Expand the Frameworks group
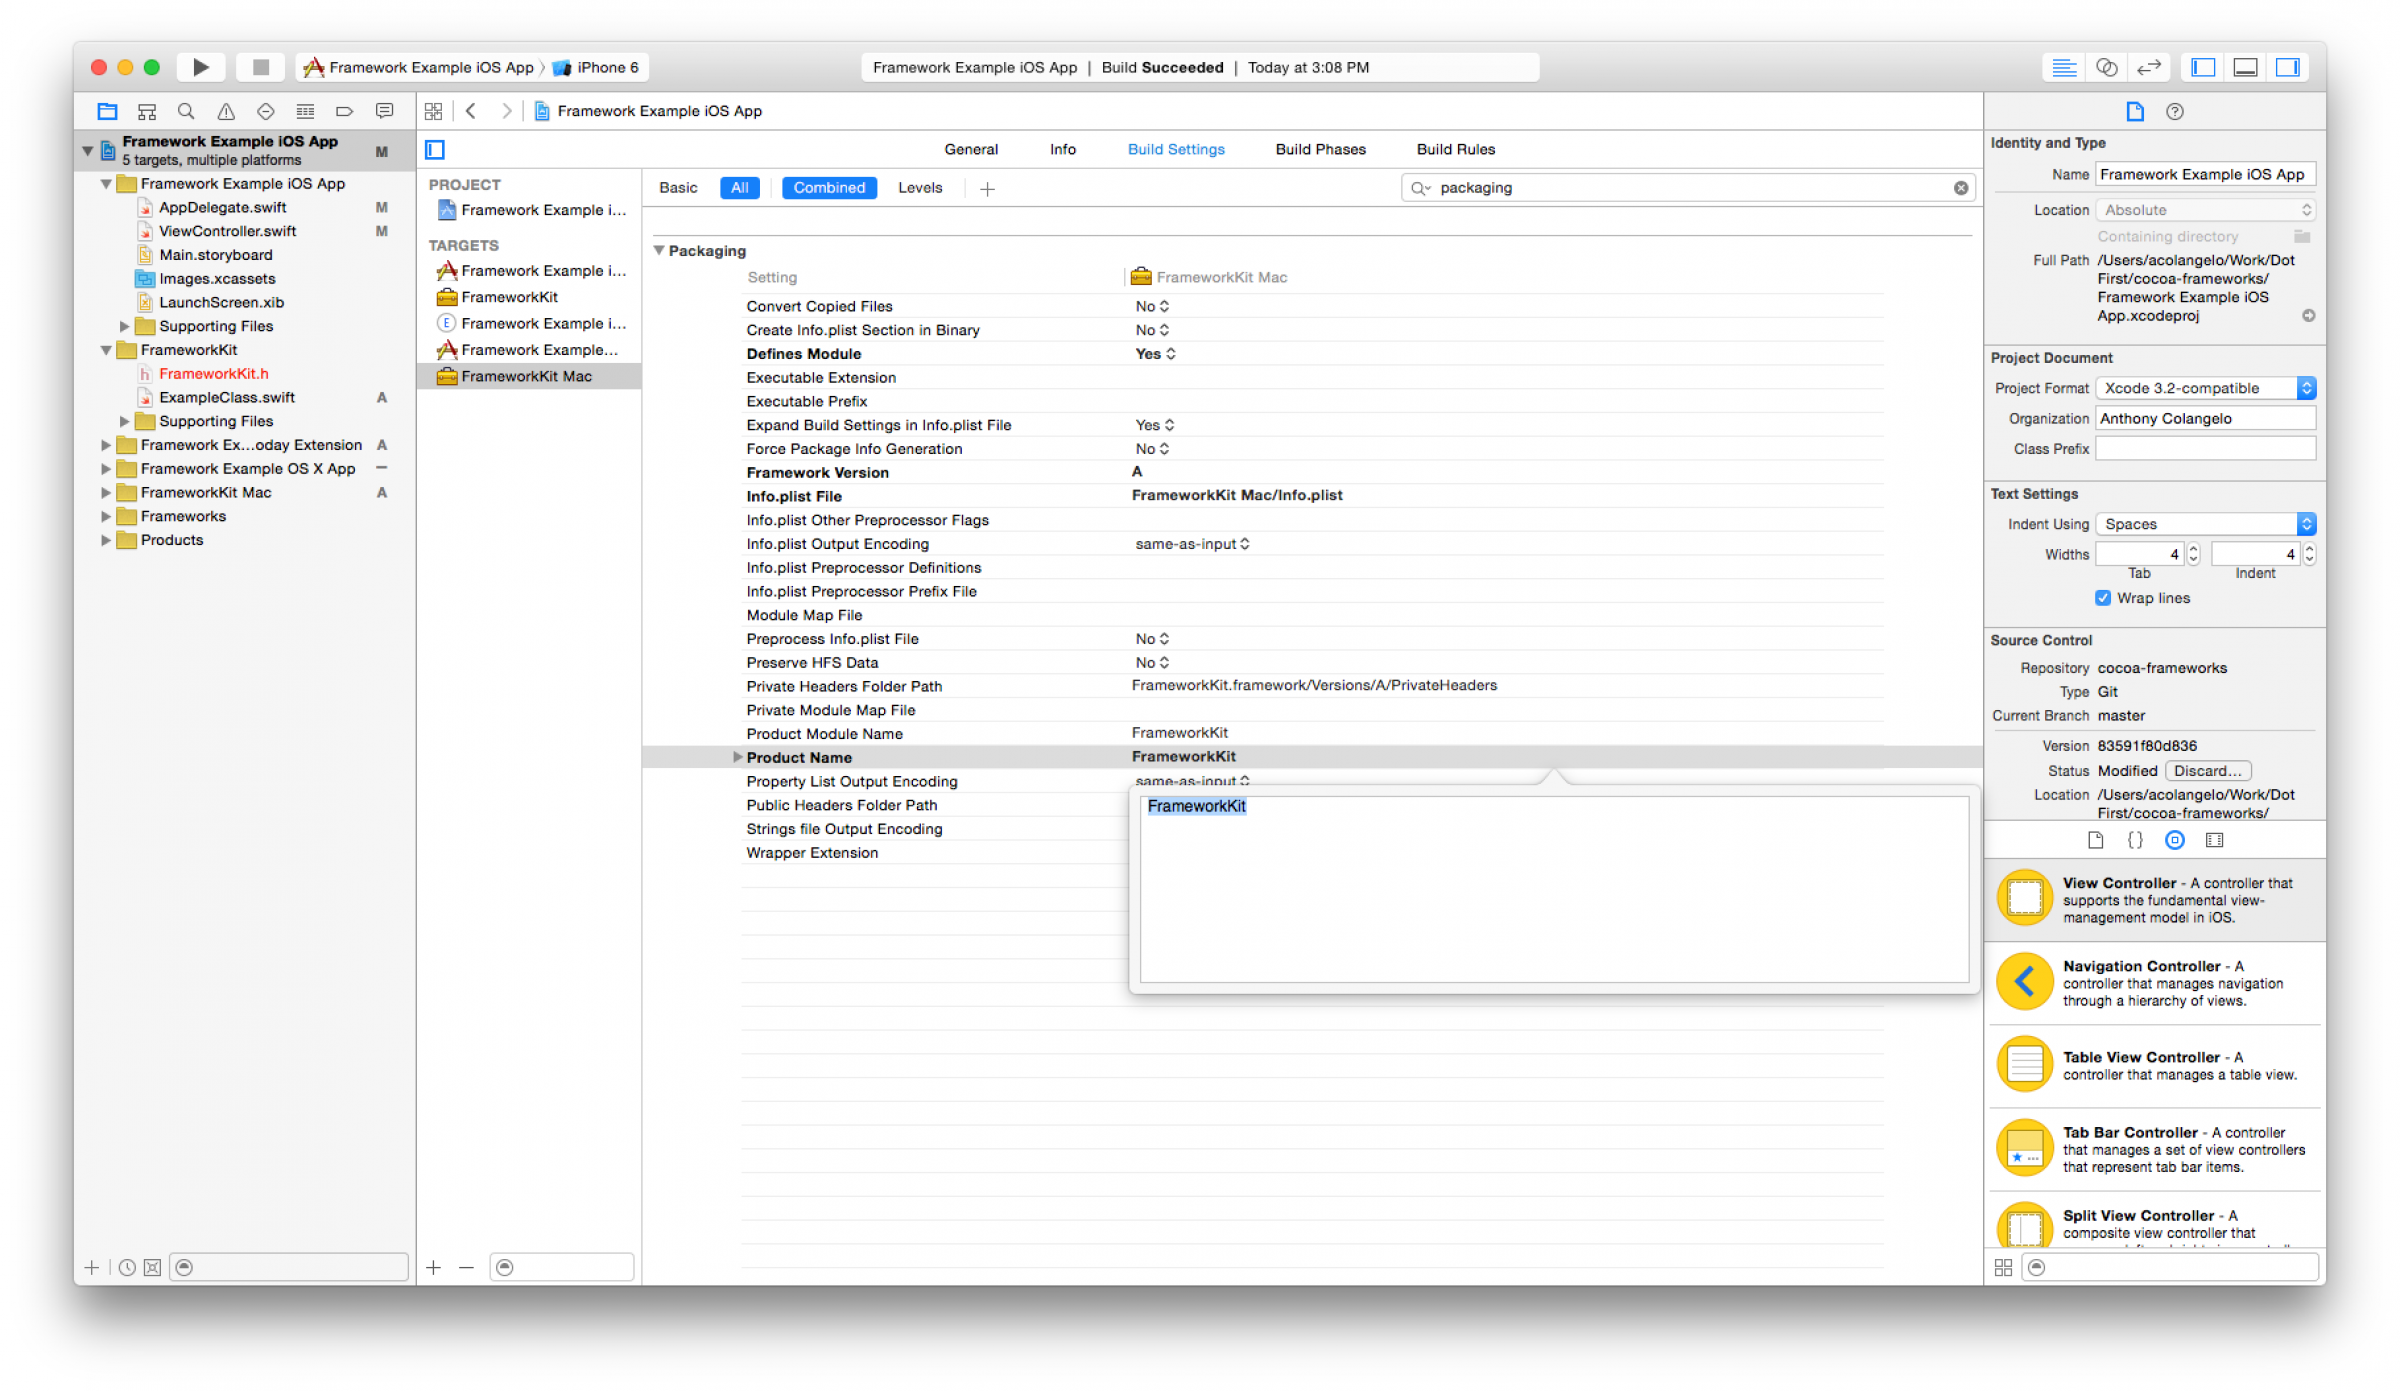 tap(106, 516)
